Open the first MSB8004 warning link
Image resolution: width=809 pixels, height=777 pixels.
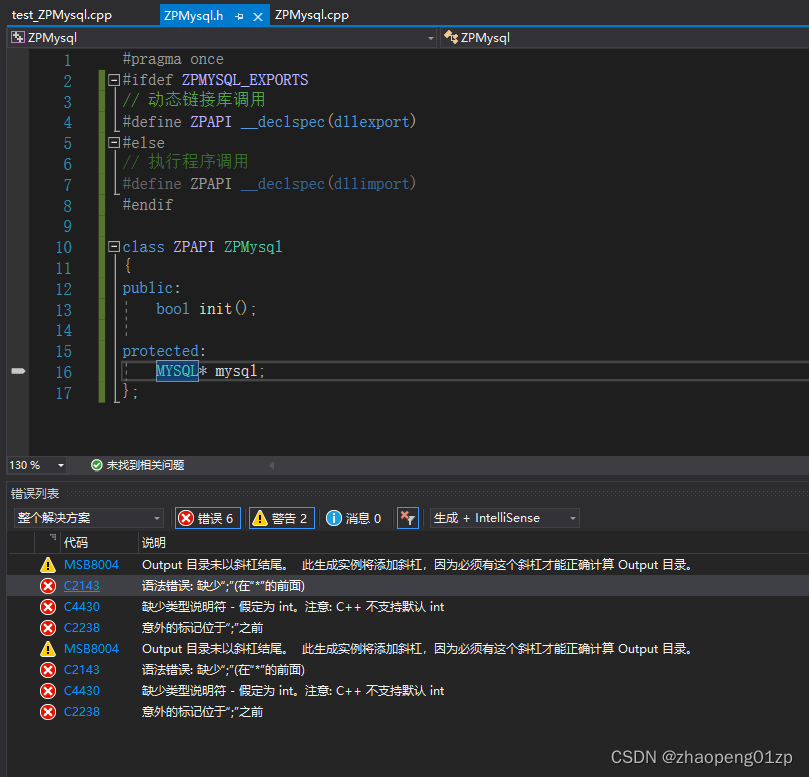91,565
